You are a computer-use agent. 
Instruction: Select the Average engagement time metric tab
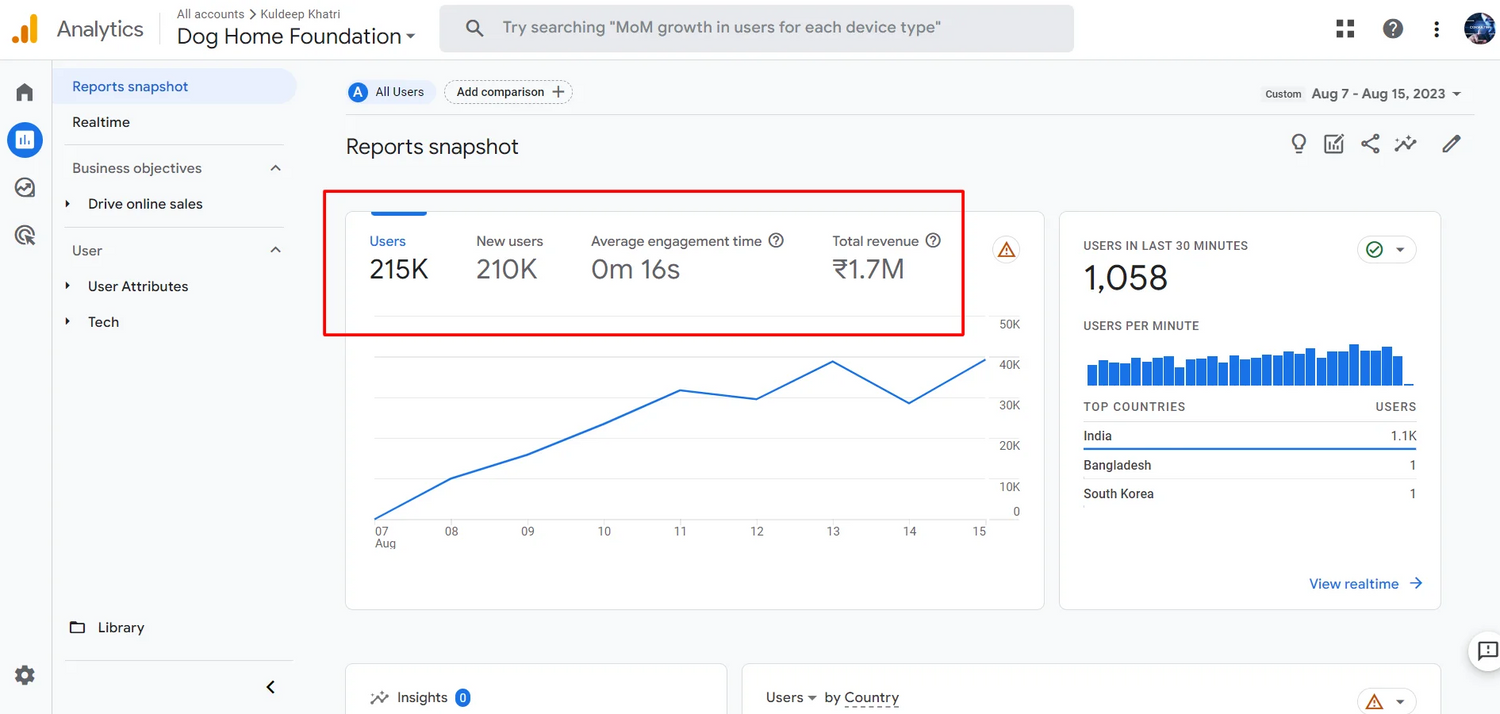(687, 258)
